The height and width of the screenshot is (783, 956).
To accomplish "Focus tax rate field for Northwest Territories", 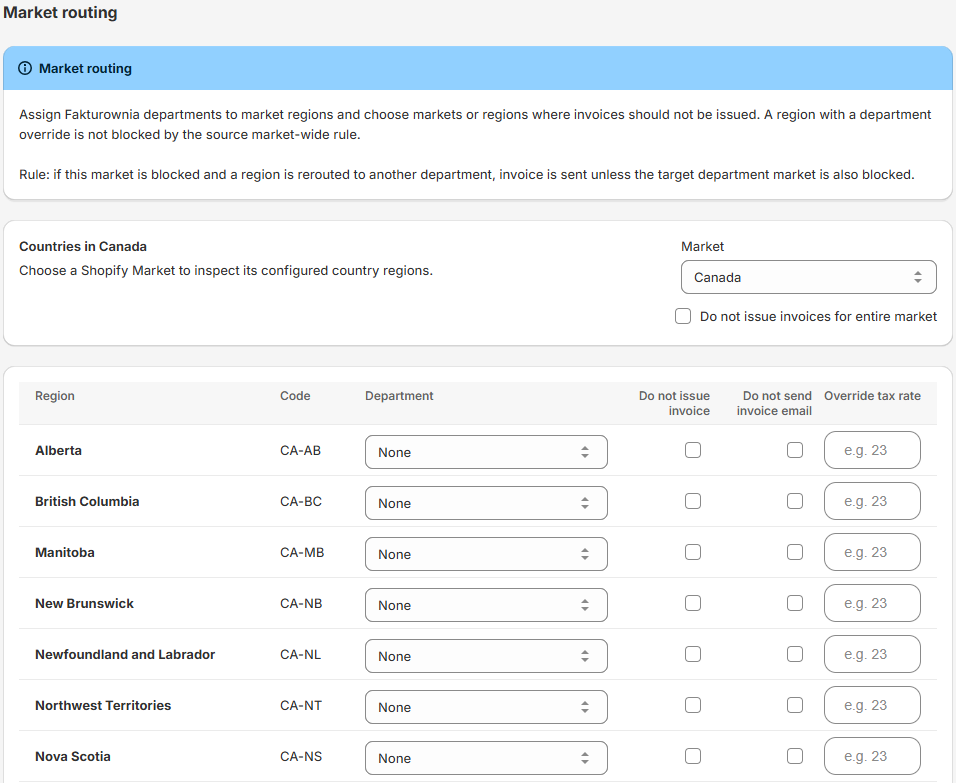I will pos(872,705).
